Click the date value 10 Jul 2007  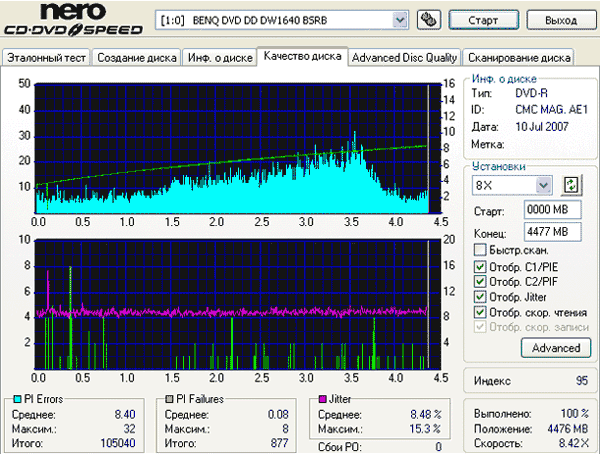(x=542, y=127)
